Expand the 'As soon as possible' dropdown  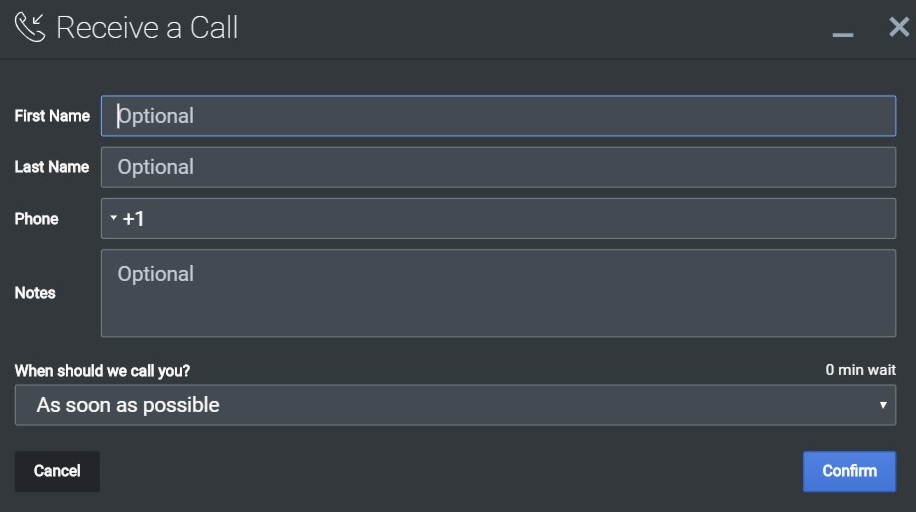(x=455, y=405)
